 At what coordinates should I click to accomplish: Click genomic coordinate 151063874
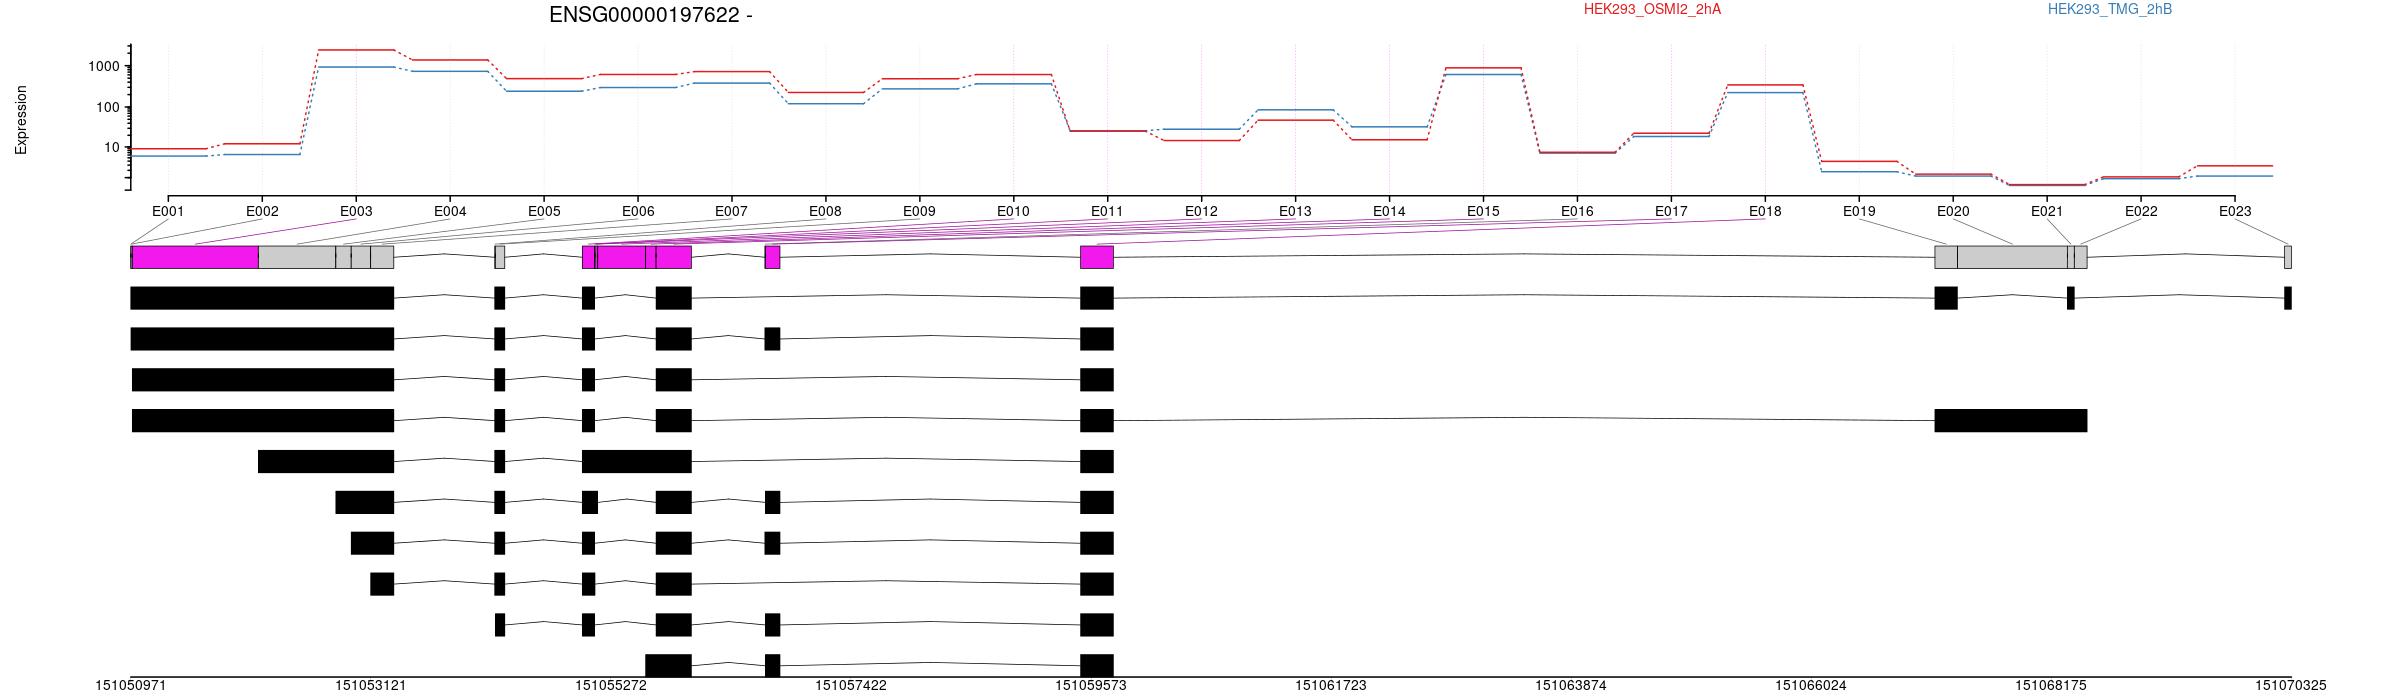[x=1571, y=686]
